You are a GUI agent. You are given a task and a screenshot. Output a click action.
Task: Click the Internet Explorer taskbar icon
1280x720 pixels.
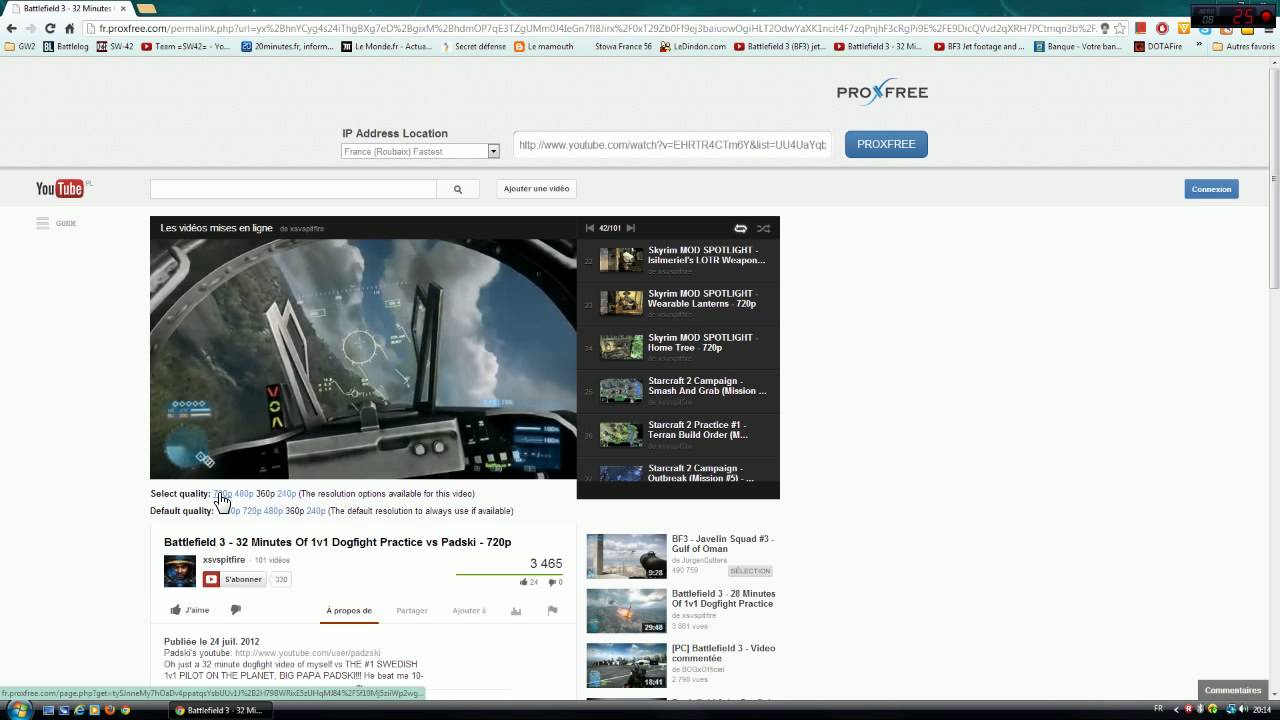(x=79, y=710)
